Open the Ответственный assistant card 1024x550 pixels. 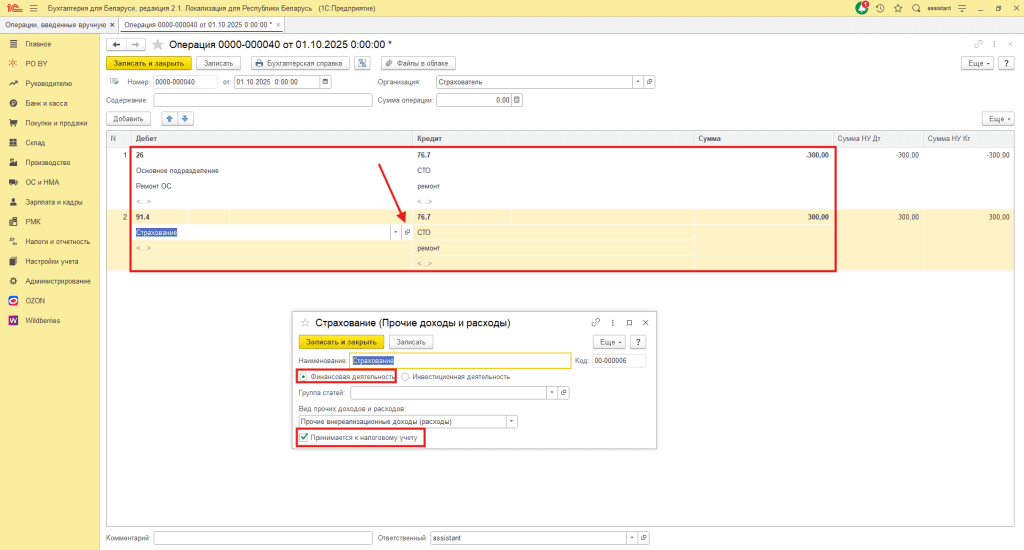(643, 538)
